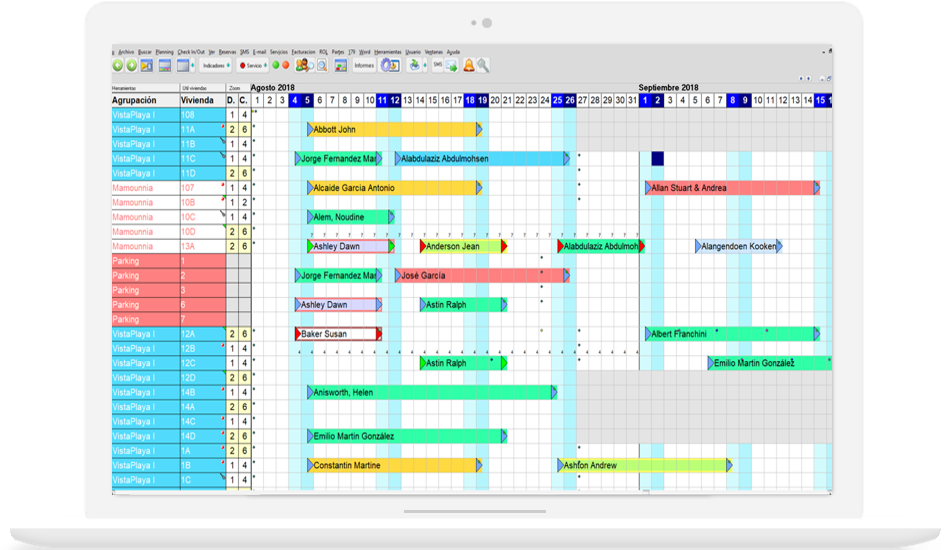The height and width of the screenshot is (550, 950).
Task: Select the Agrupación column header
Action: 145,101
